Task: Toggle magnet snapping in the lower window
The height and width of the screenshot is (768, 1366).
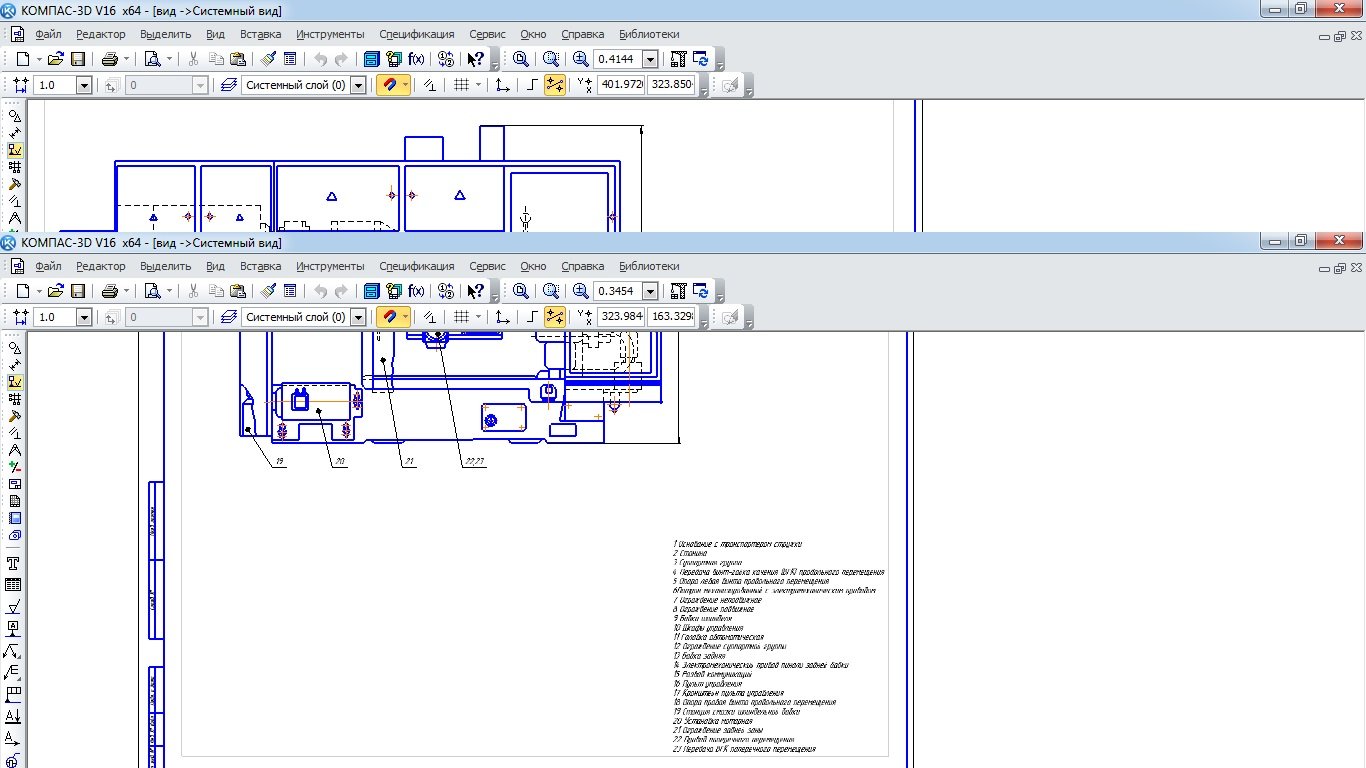Action: 391,317
